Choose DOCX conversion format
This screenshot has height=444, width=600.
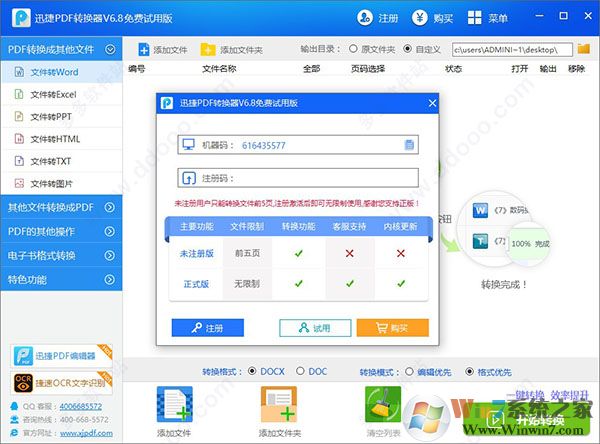click(x=252, y=371)
